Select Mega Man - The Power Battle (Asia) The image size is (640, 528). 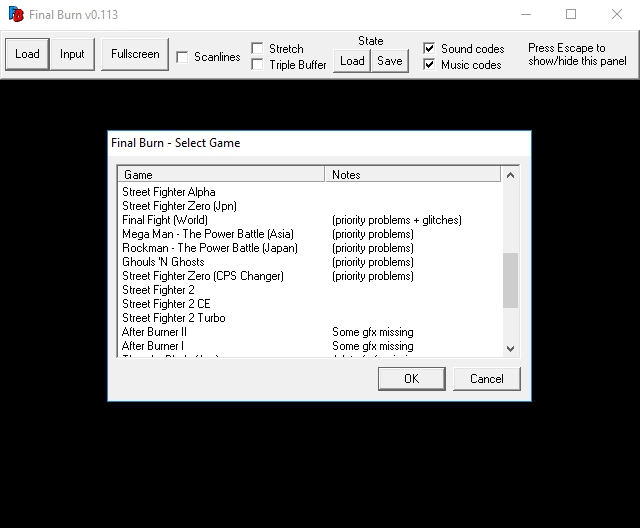[208, 234]
